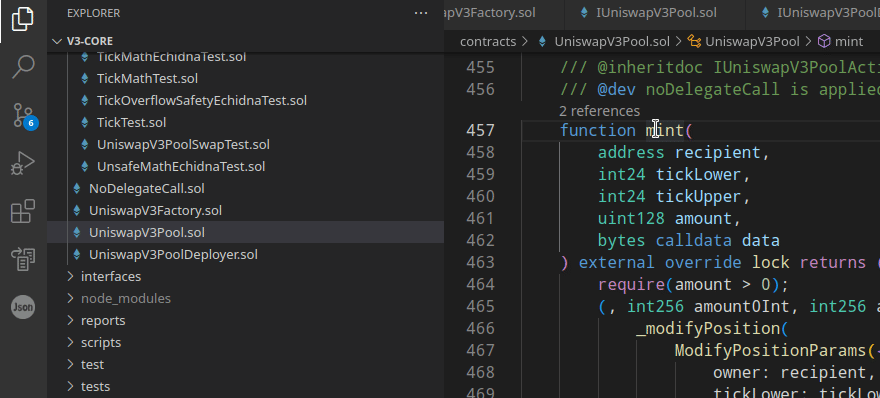Click the 2 references code lens
Screen dimensions: 880x398
pos(600,111)
